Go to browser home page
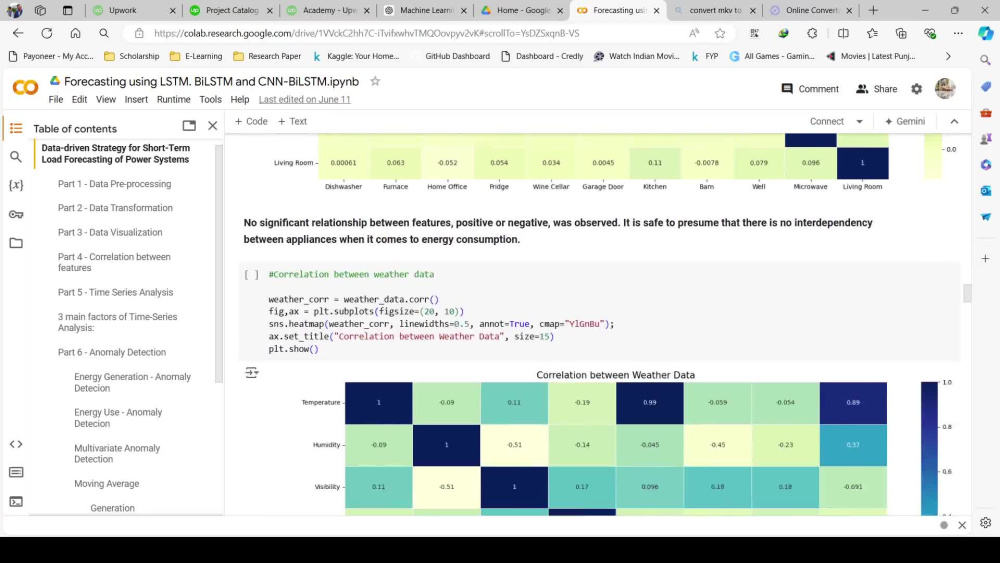The image size is (1000, 563). click(75, 33)
